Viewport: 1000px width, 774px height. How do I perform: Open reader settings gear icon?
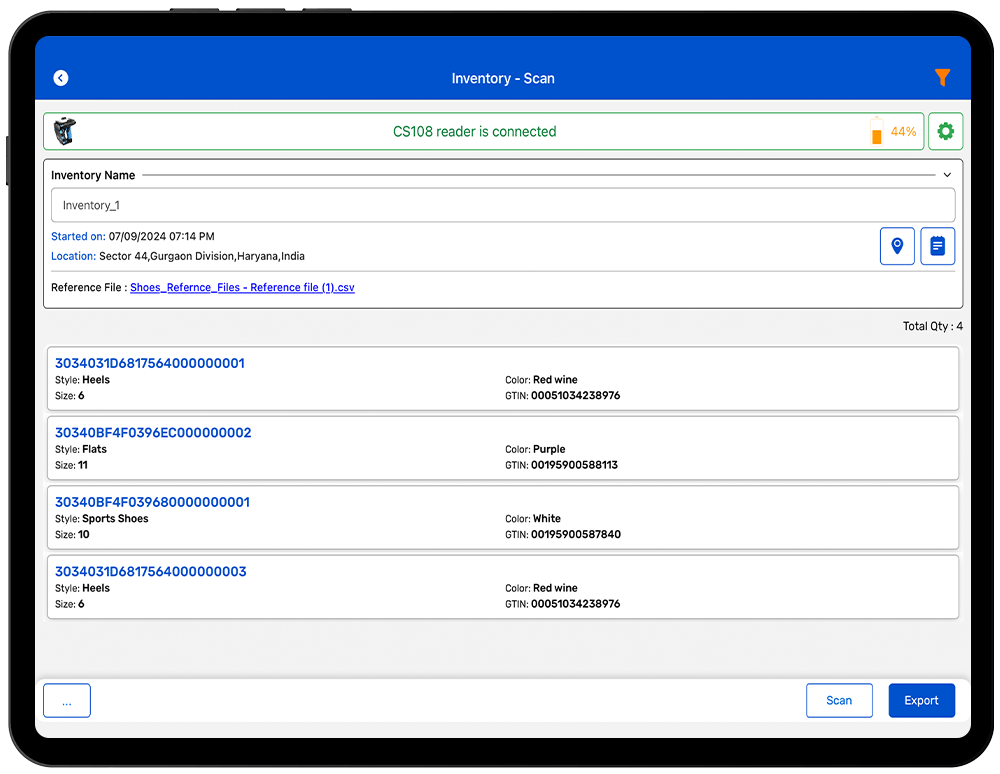click(x=945, y=131)
